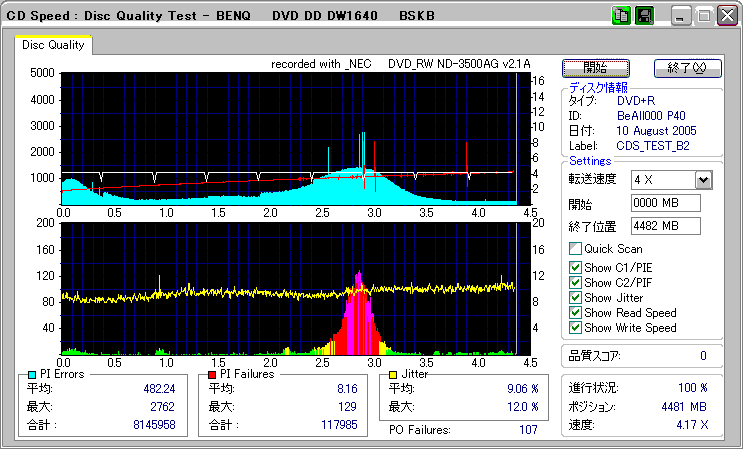Open the 転送速度 speed dropdown

point(703,179)
